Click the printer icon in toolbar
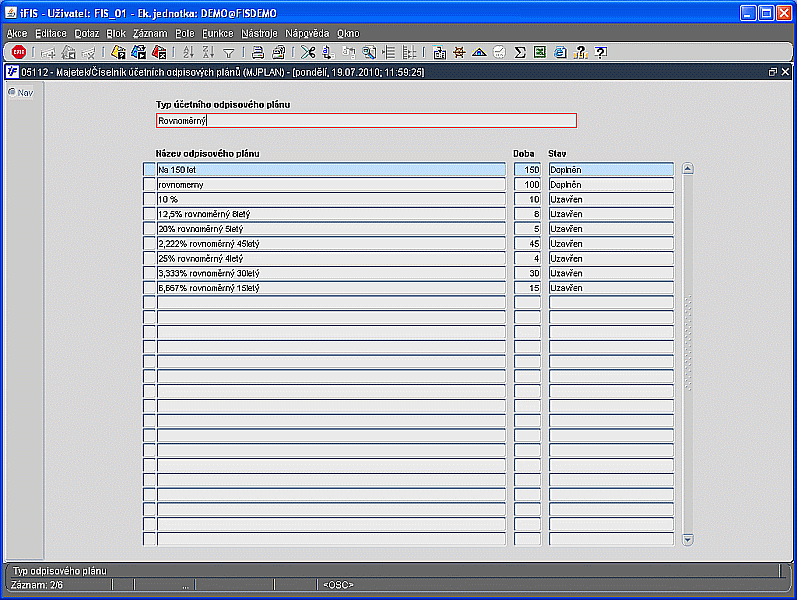The height and width of the screenshot is (600, 797). pos(257,52)
